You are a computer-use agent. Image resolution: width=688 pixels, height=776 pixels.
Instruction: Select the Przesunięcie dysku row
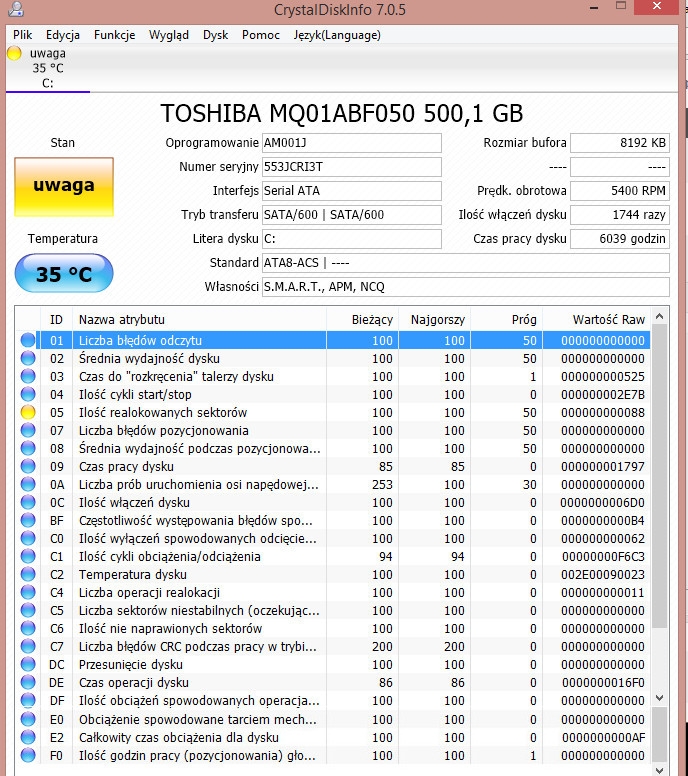333,664
